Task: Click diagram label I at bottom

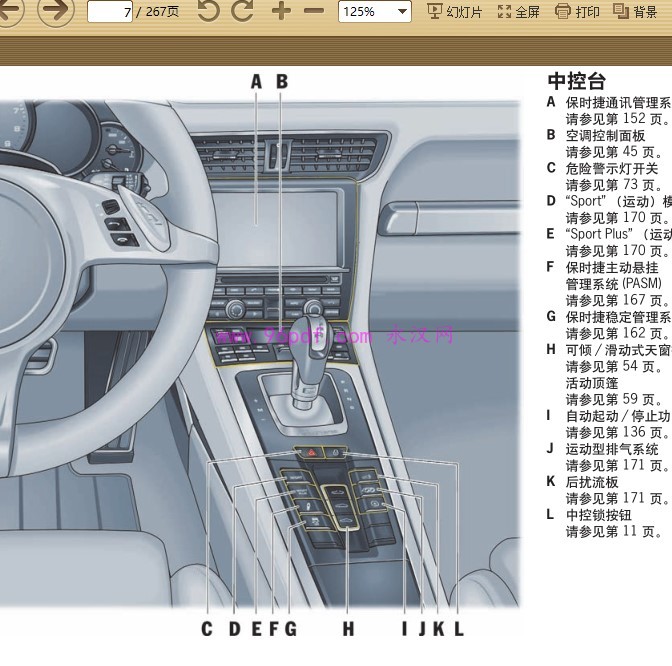Action: pos(404,629)
